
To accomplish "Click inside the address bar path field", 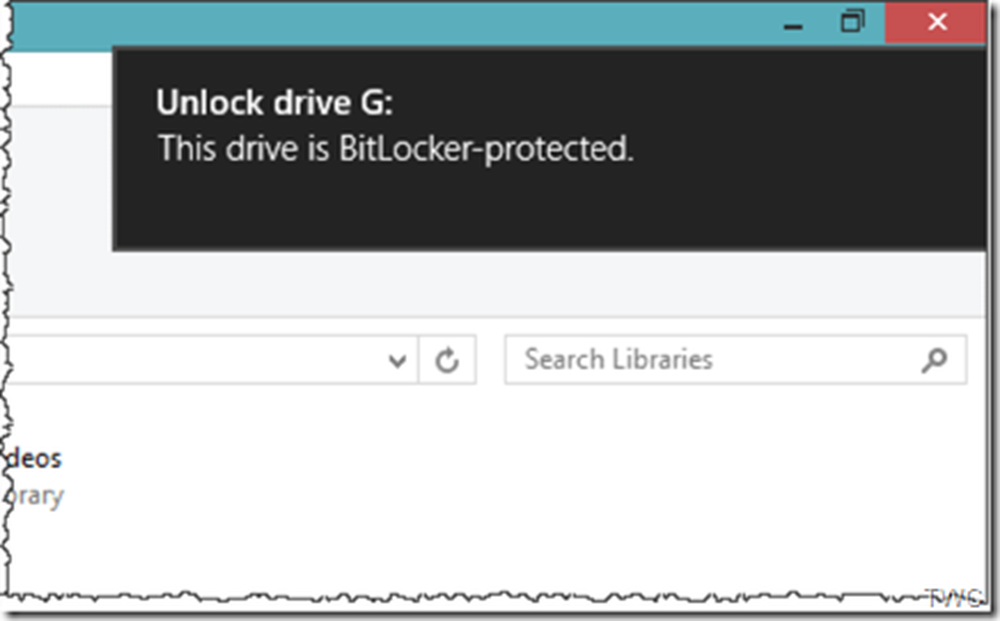I will click(x=200, y=361).
